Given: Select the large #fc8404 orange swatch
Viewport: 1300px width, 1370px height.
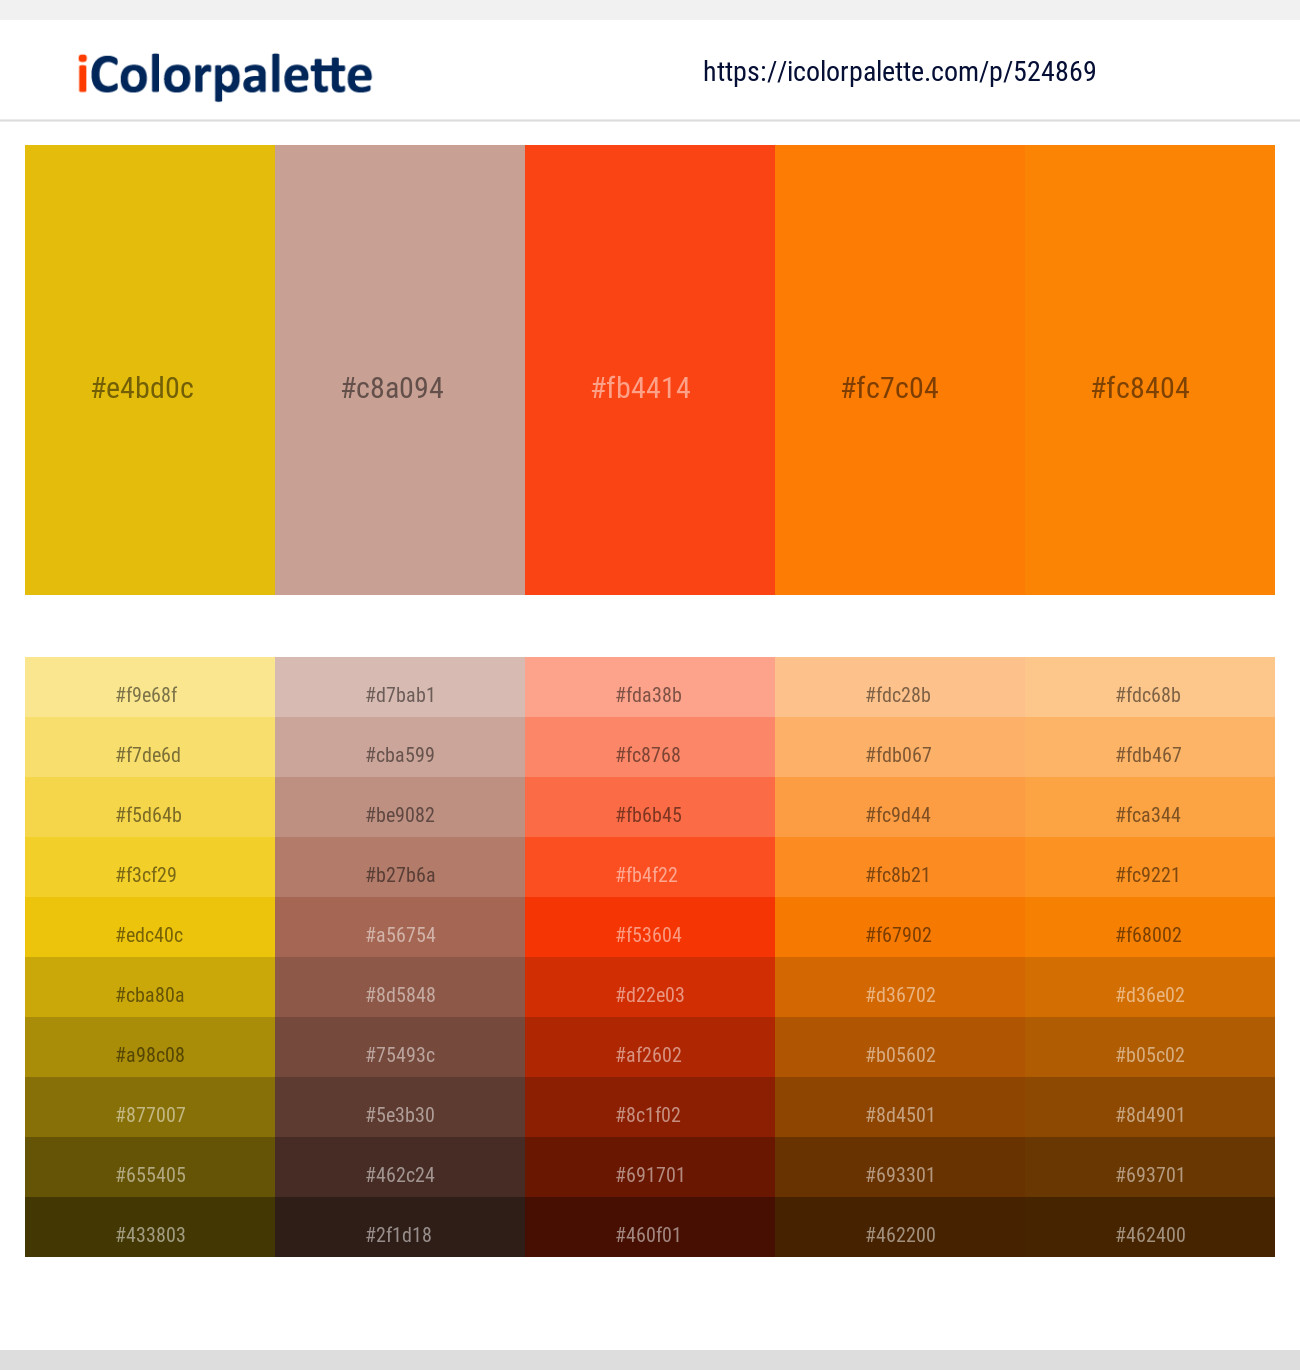Looking at the screenshot, I should point(1150,370).
